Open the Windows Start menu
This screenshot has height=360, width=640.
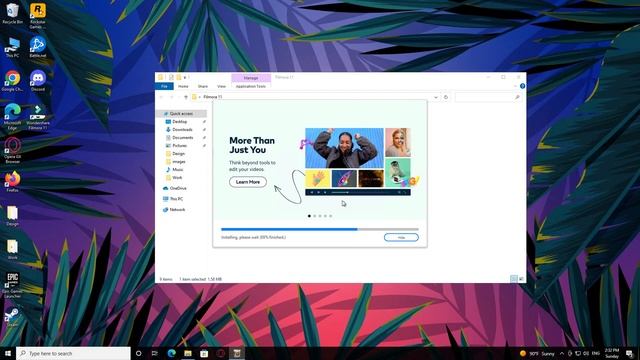[8, 353]
